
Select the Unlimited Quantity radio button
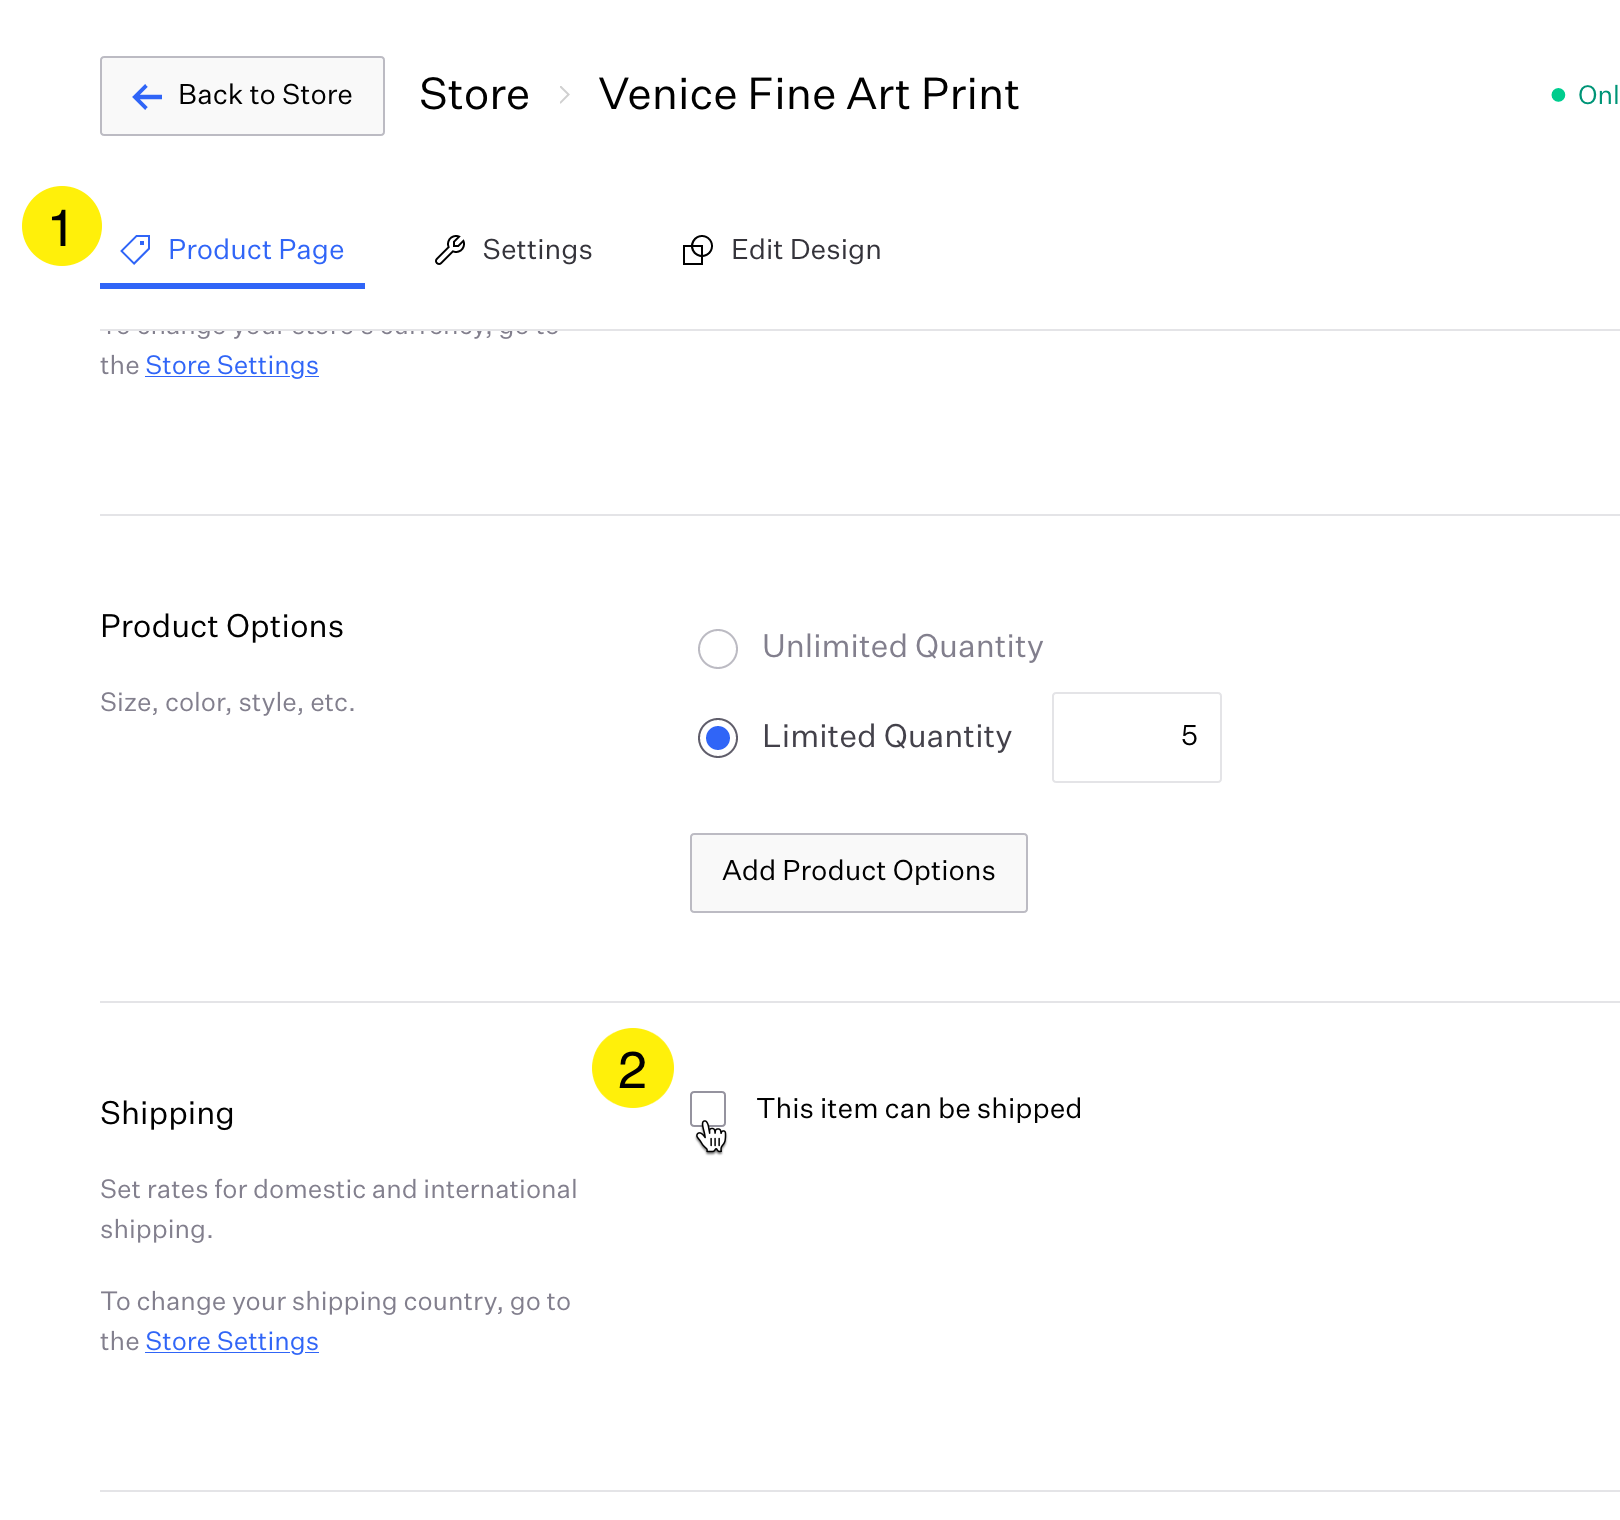coord(718,648)
